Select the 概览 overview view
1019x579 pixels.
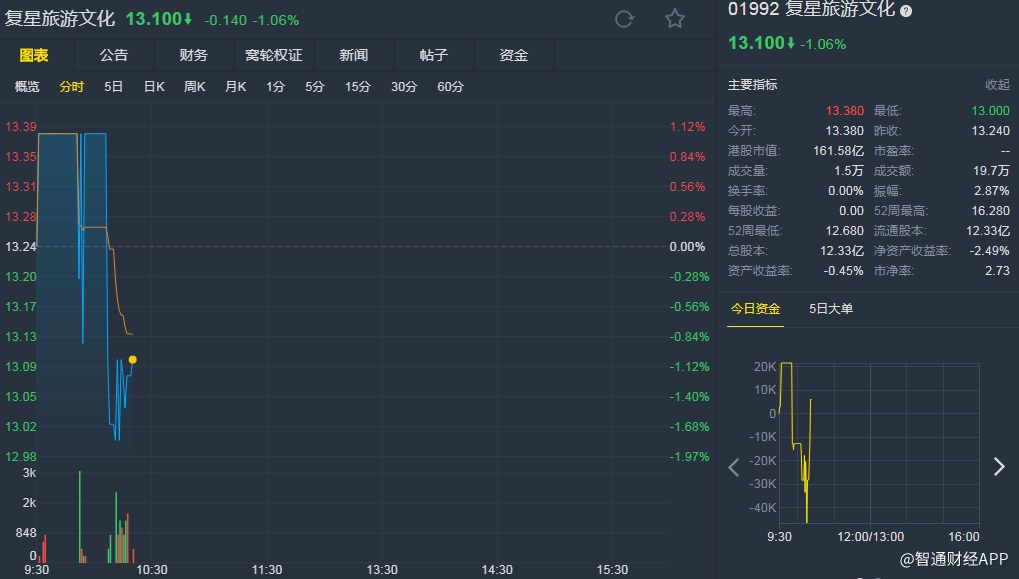[27, 87]
